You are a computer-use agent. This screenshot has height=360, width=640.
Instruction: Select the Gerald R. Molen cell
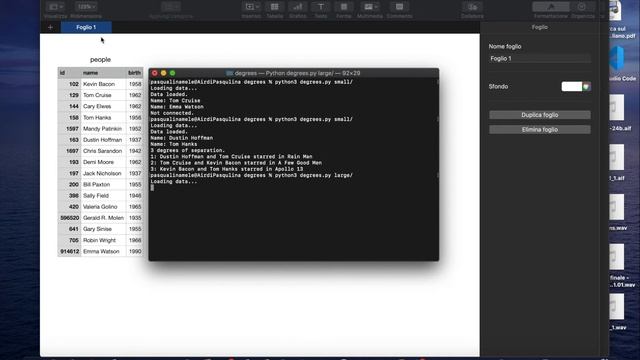point(103,218)
